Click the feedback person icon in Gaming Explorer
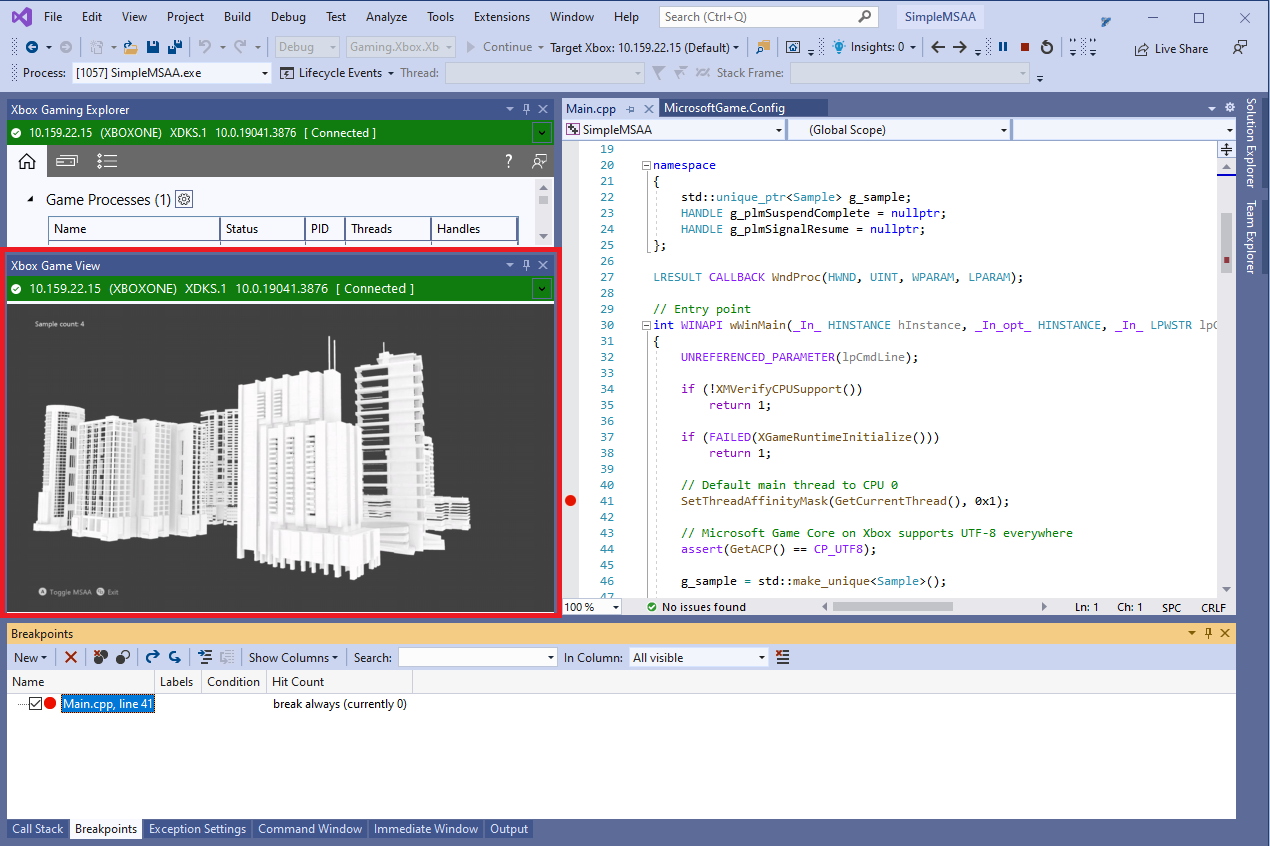 click(540, 161)
